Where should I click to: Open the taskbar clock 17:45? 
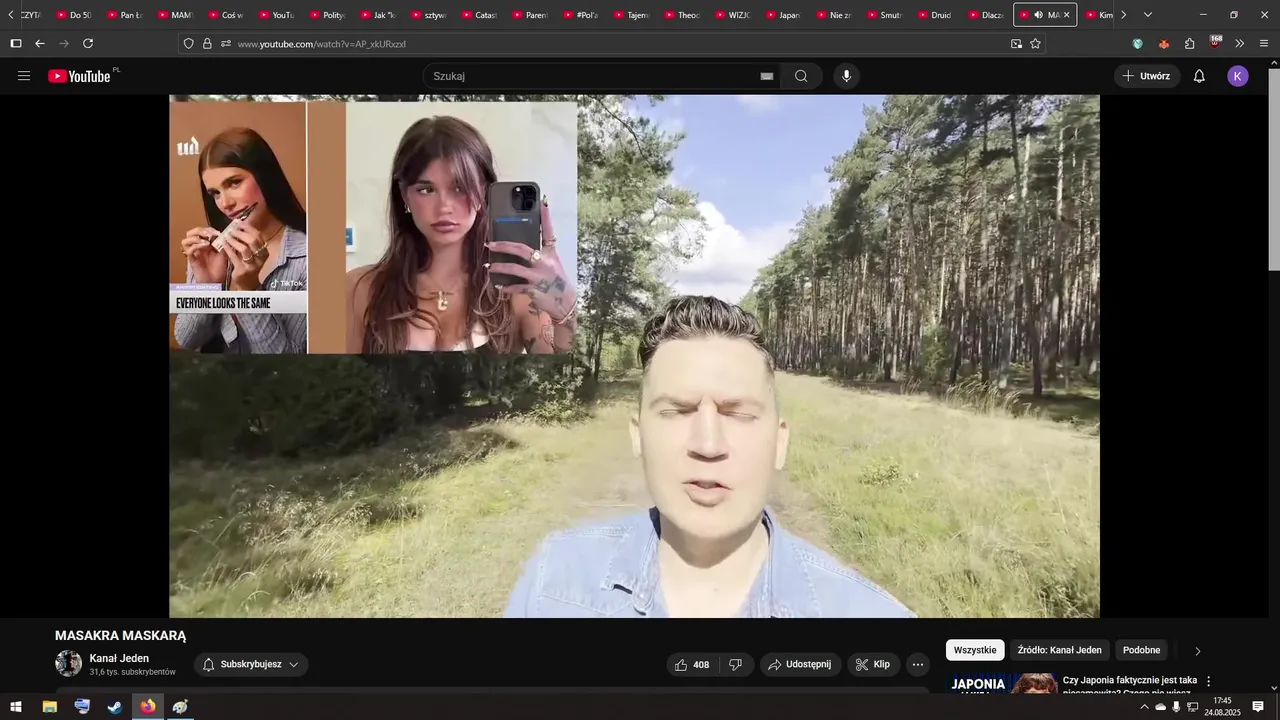(1222, 707)
